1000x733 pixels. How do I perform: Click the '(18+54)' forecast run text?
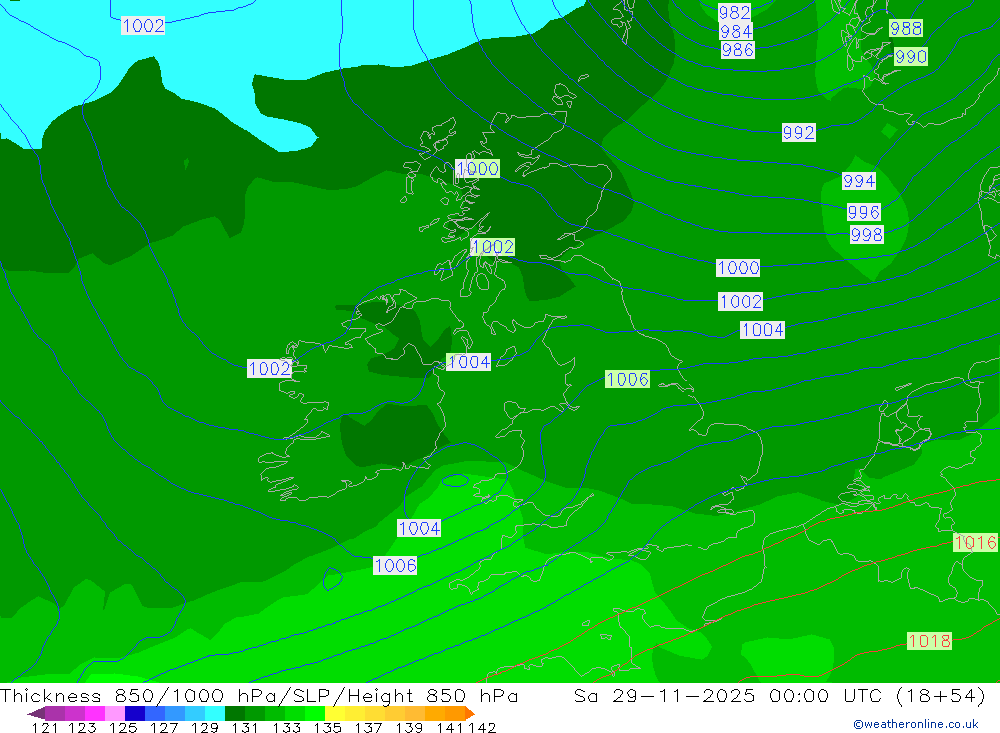tap(941, 696)
